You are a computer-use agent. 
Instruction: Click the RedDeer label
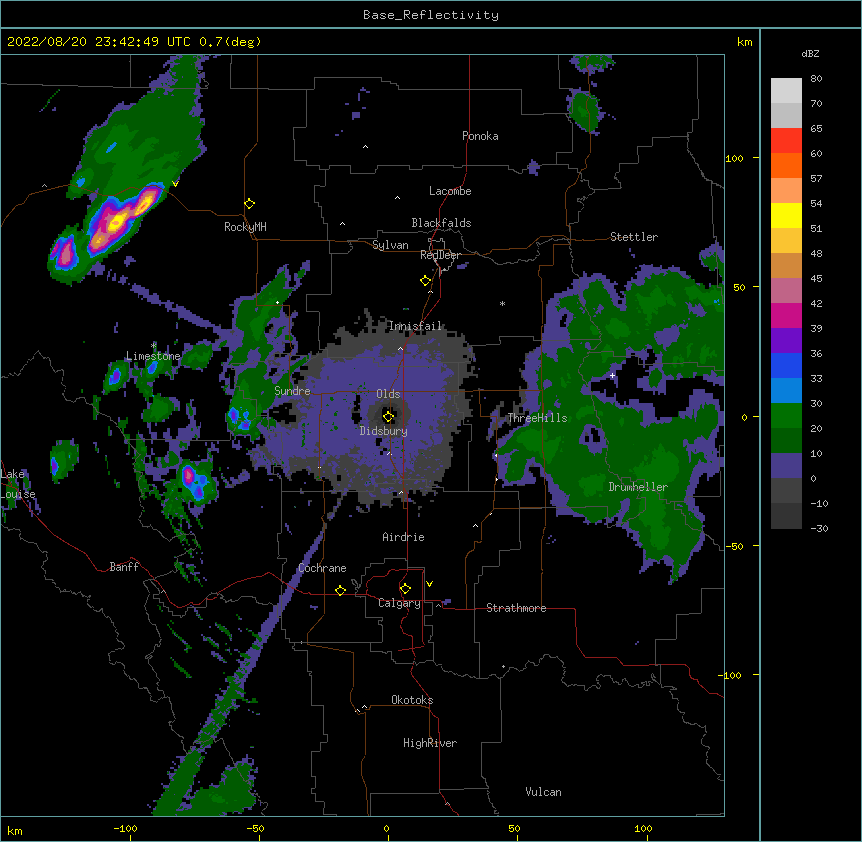pyautogui.click(x=440, y=255)
